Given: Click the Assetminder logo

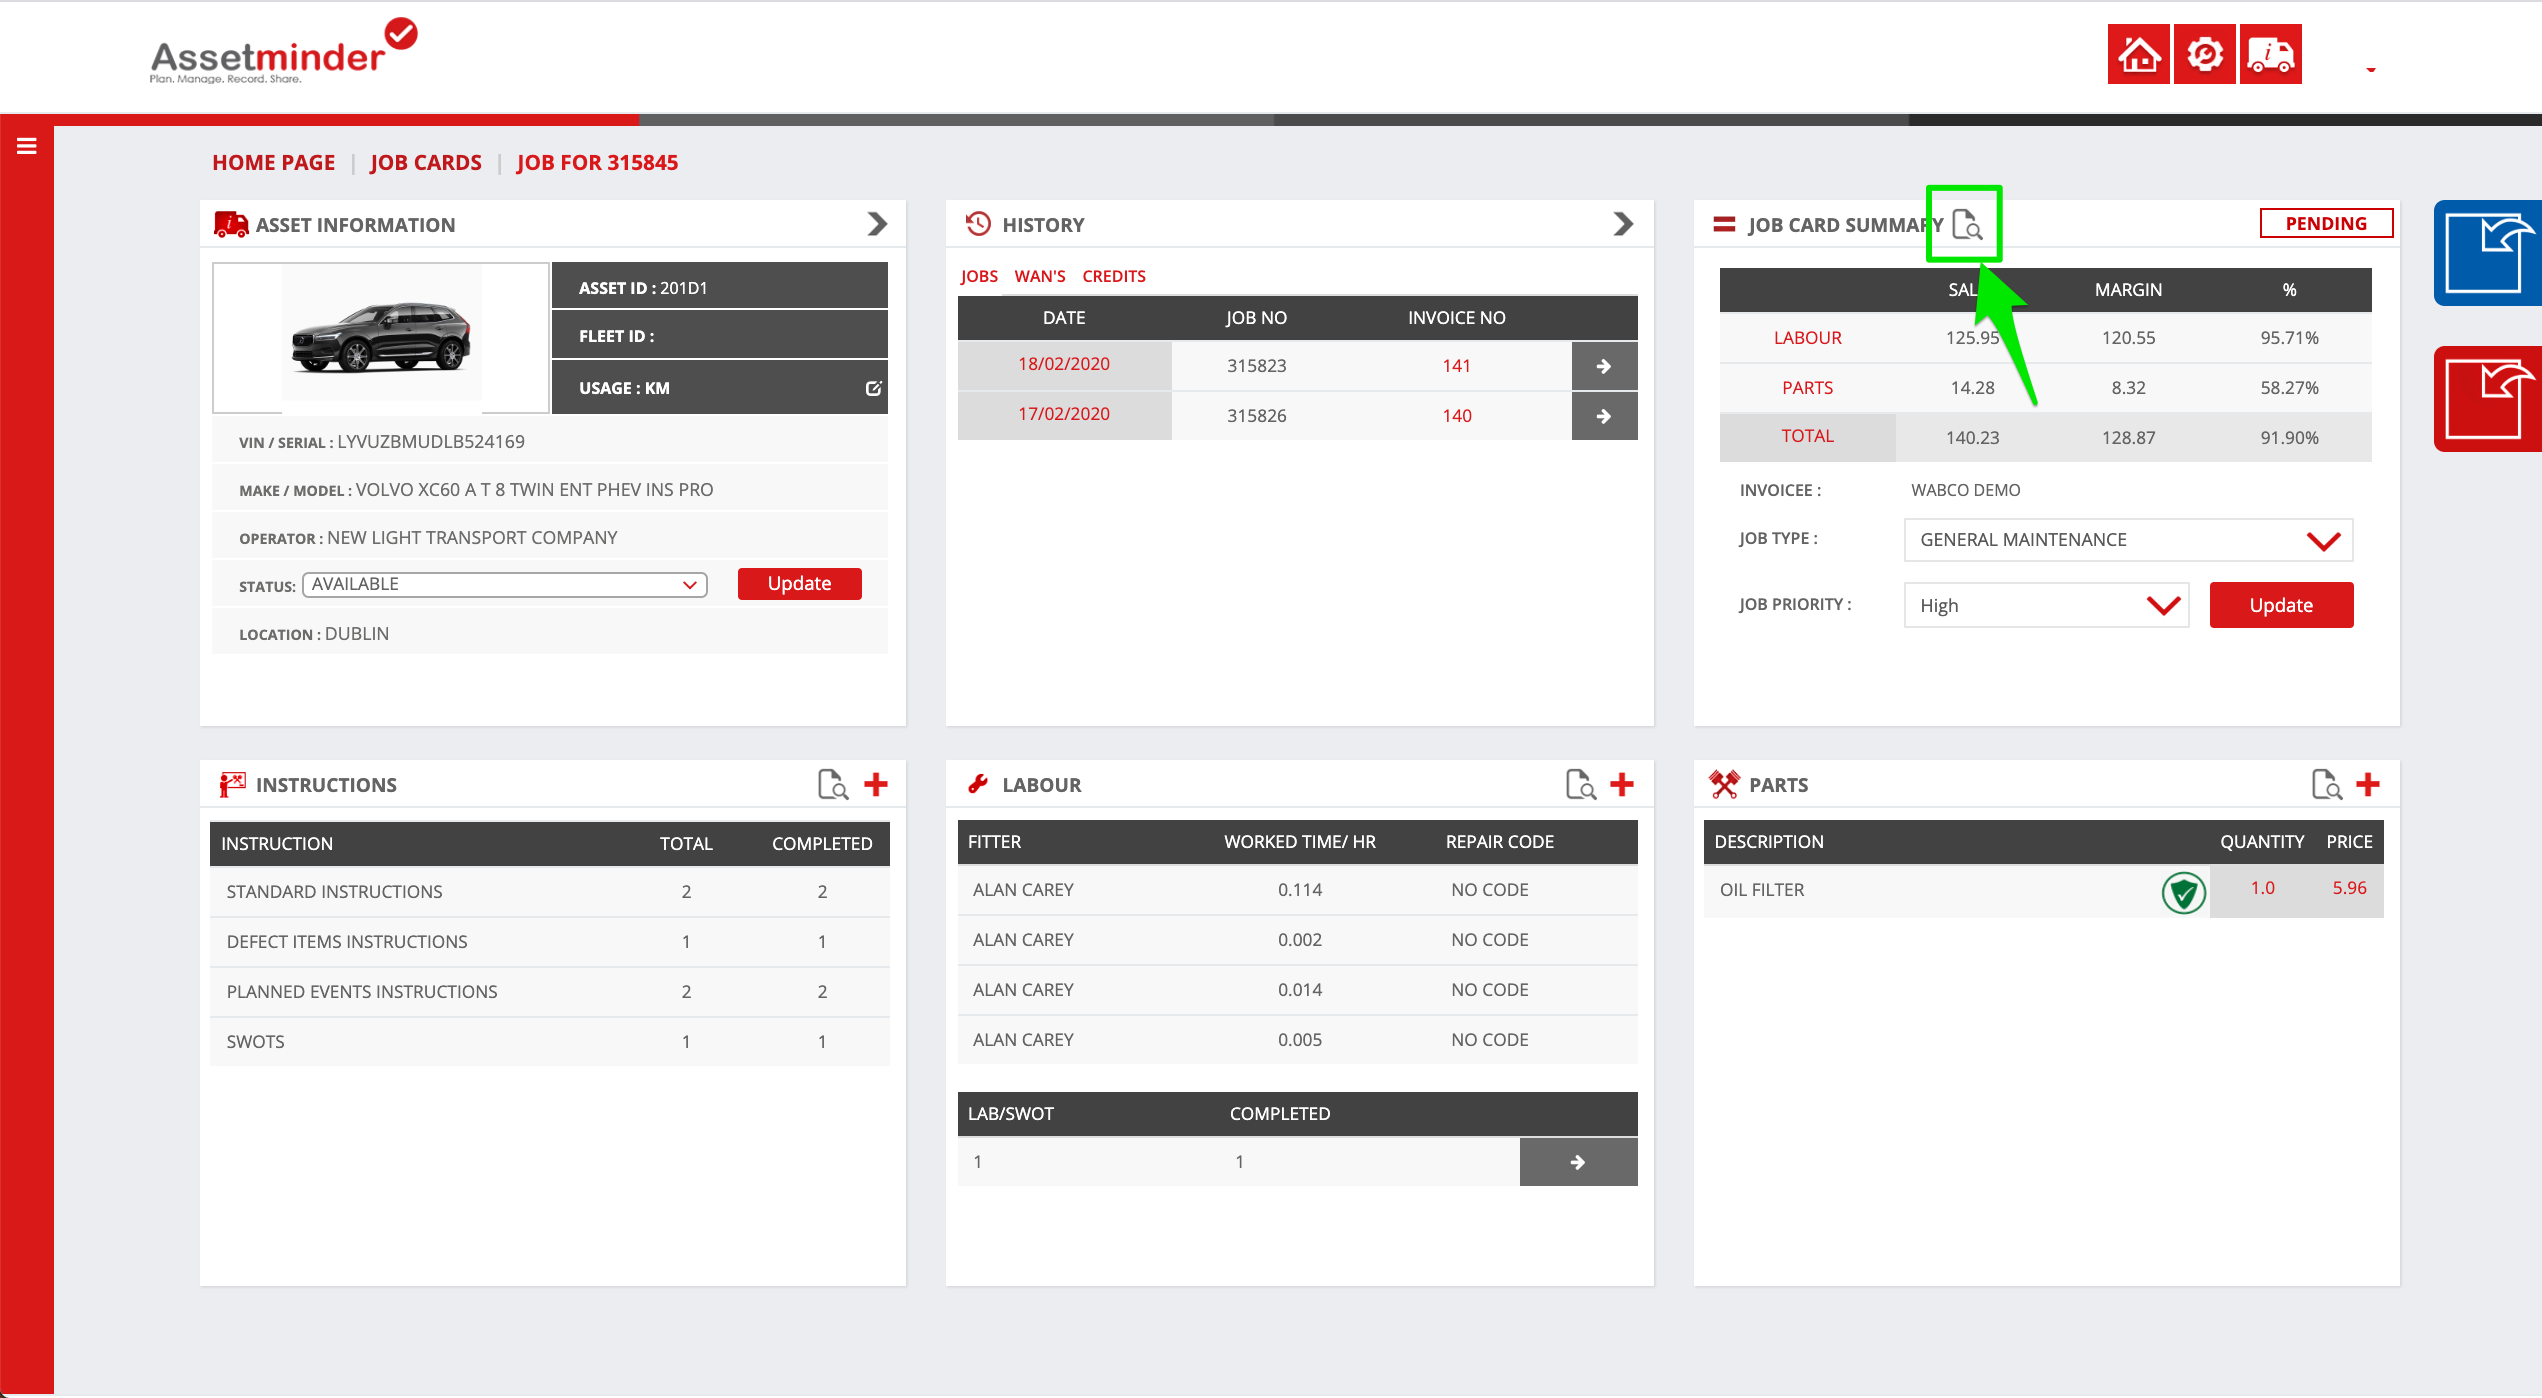Looking at the screenshot, I should [283, 52].
